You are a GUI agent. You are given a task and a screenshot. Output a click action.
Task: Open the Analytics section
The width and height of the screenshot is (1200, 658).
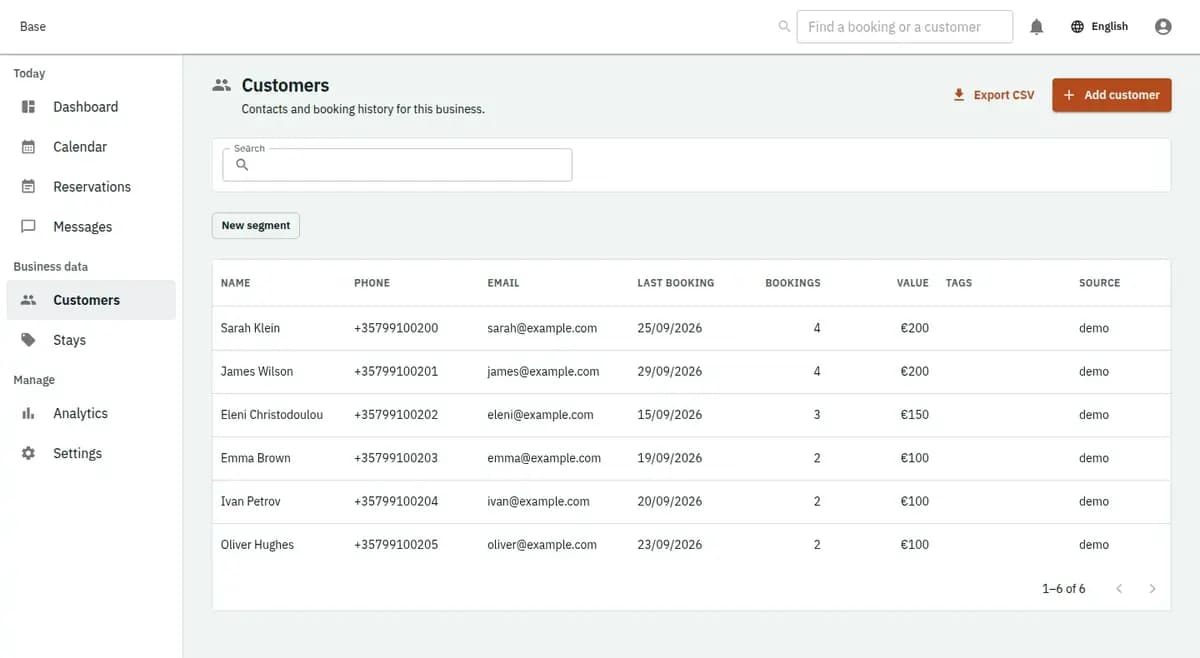click(91, 413)
